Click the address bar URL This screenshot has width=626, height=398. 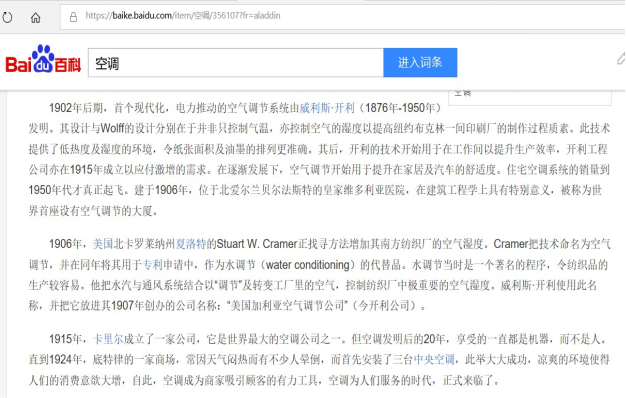point(183,16)
